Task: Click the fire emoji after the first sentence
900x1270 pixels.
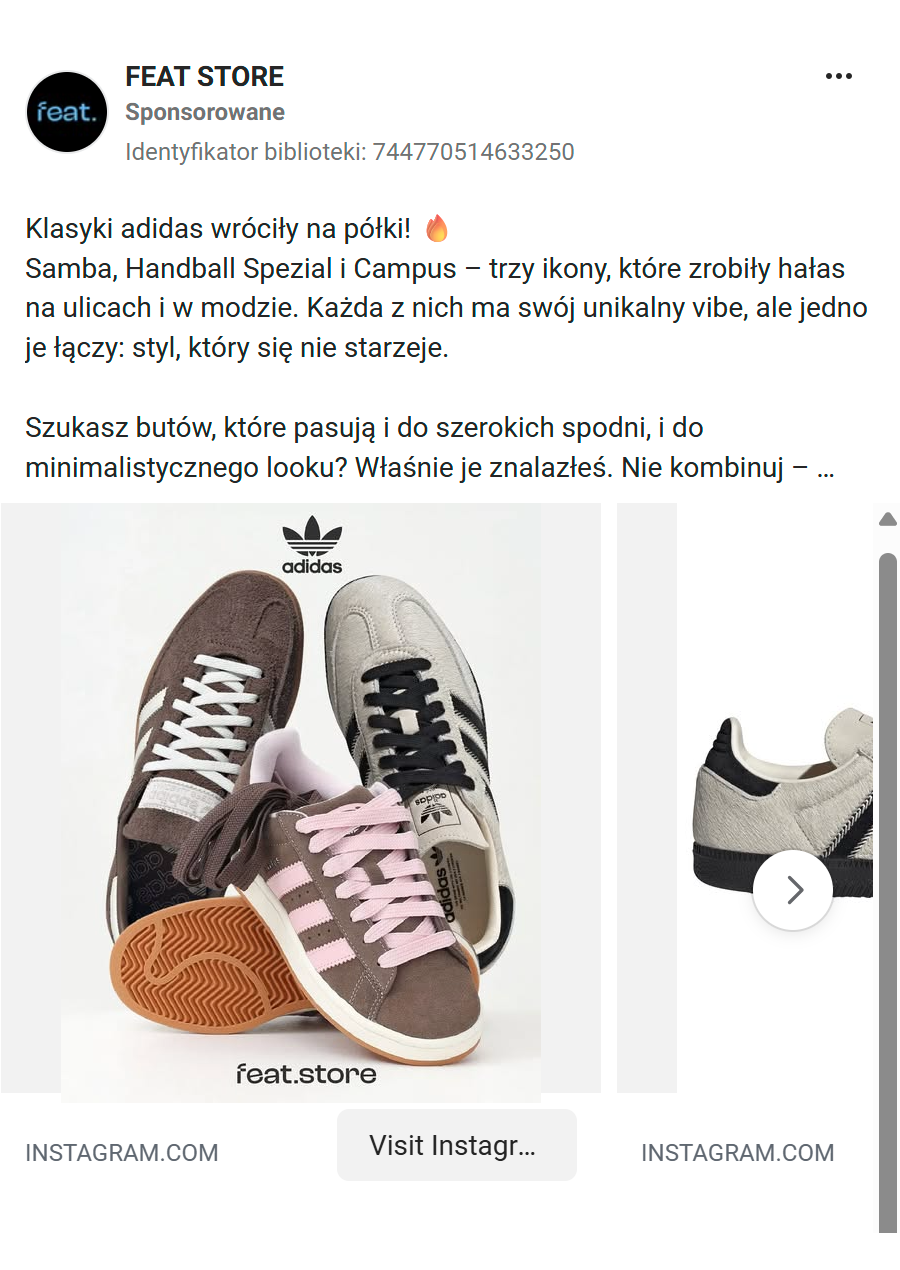Action: (x=437, y=229)
